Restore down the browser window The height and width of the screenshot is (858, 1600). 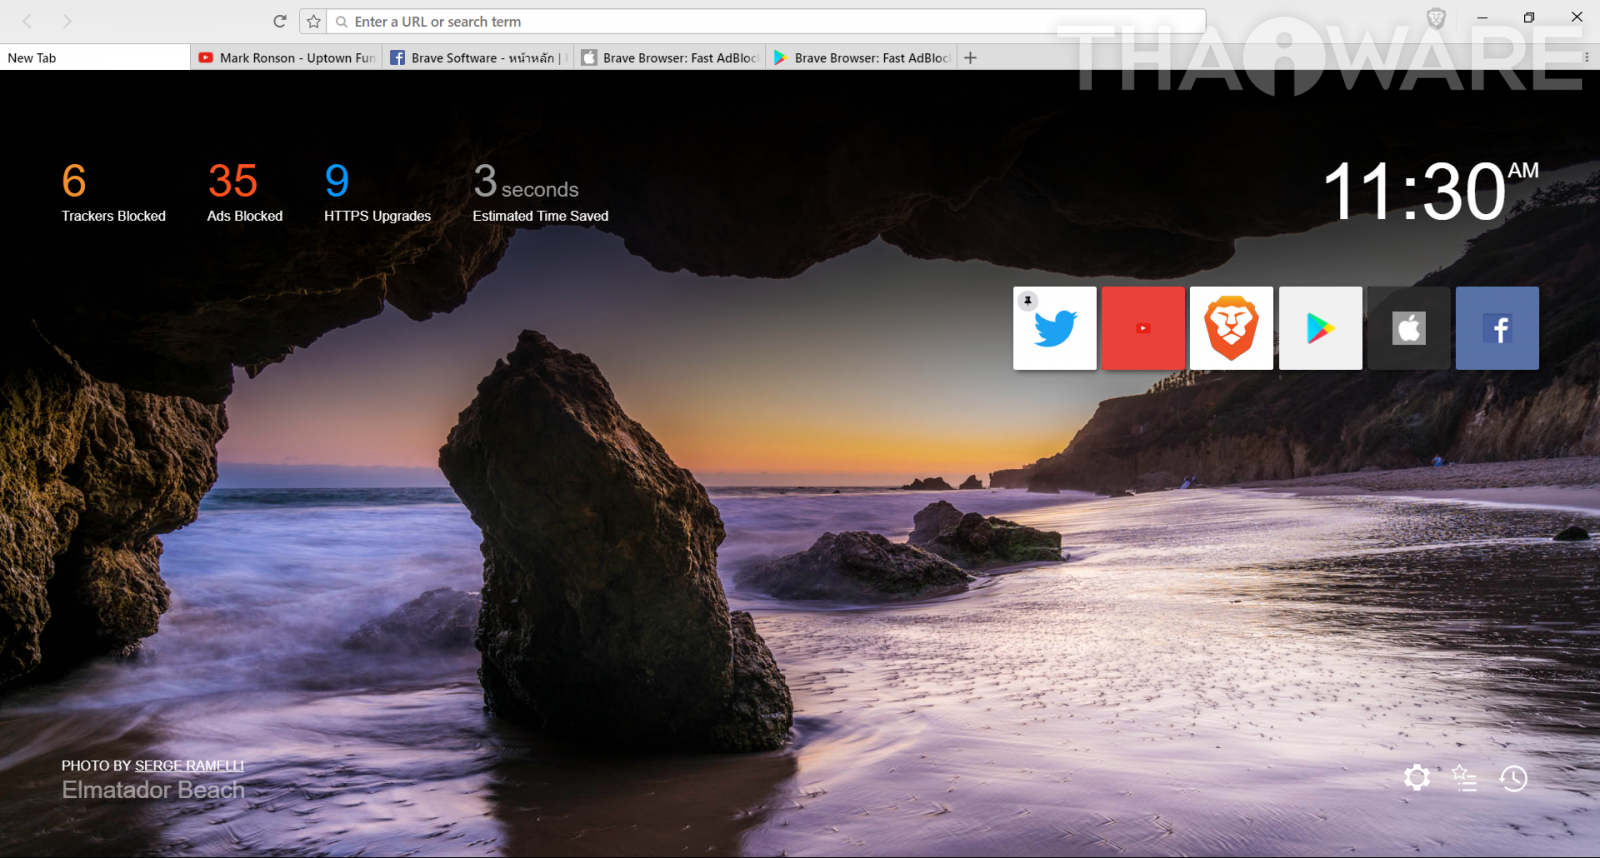coord(1529,17)
